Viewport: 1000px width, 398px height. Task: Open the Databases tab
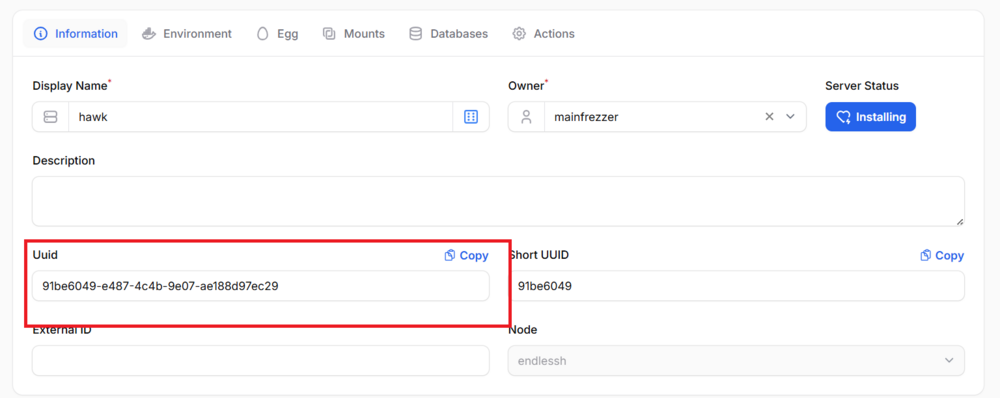448,34
